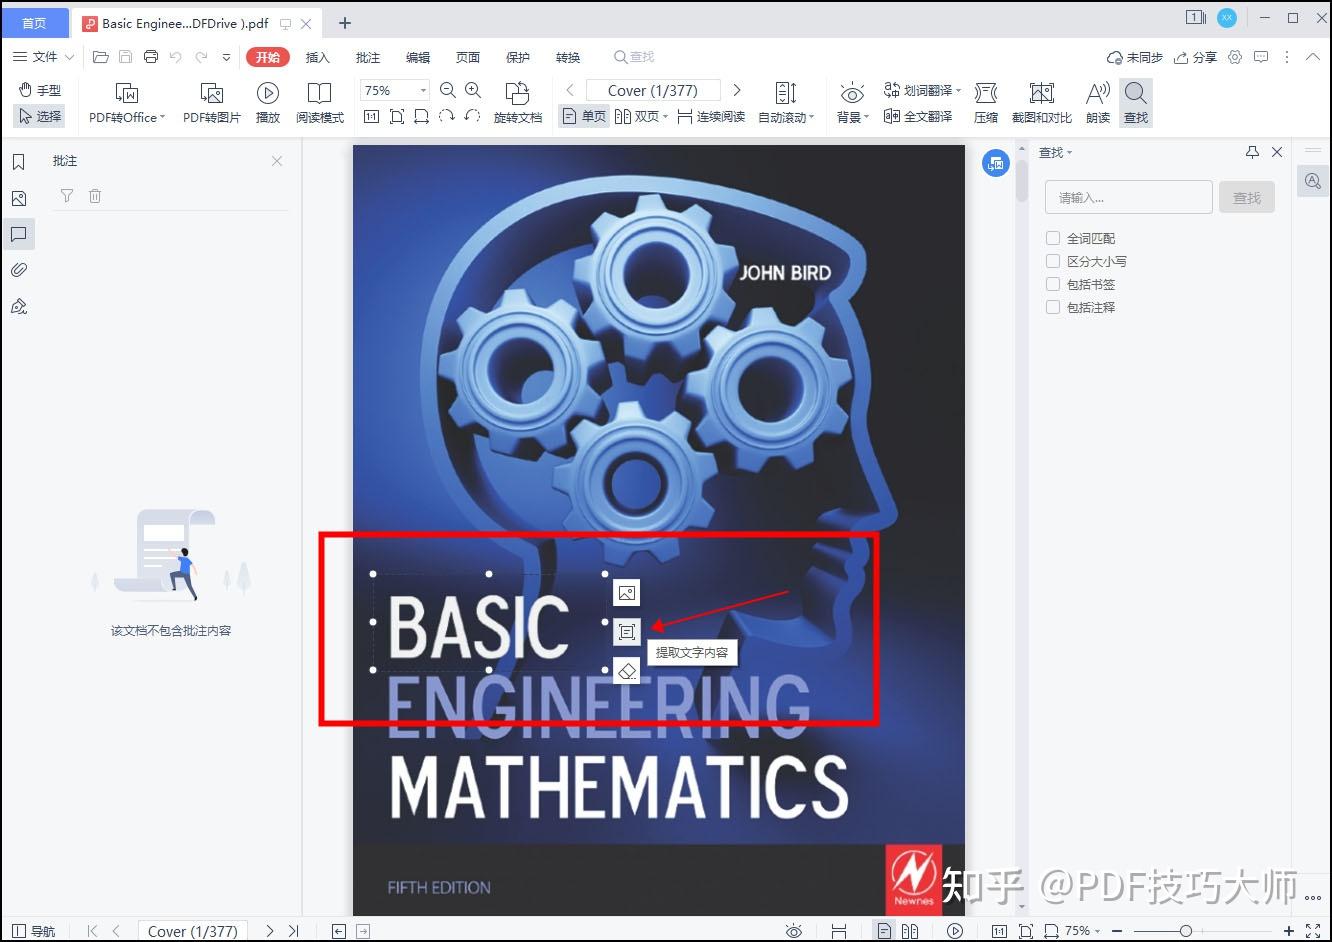Tick the 包括书签 checkbox

pos(1053,284)
